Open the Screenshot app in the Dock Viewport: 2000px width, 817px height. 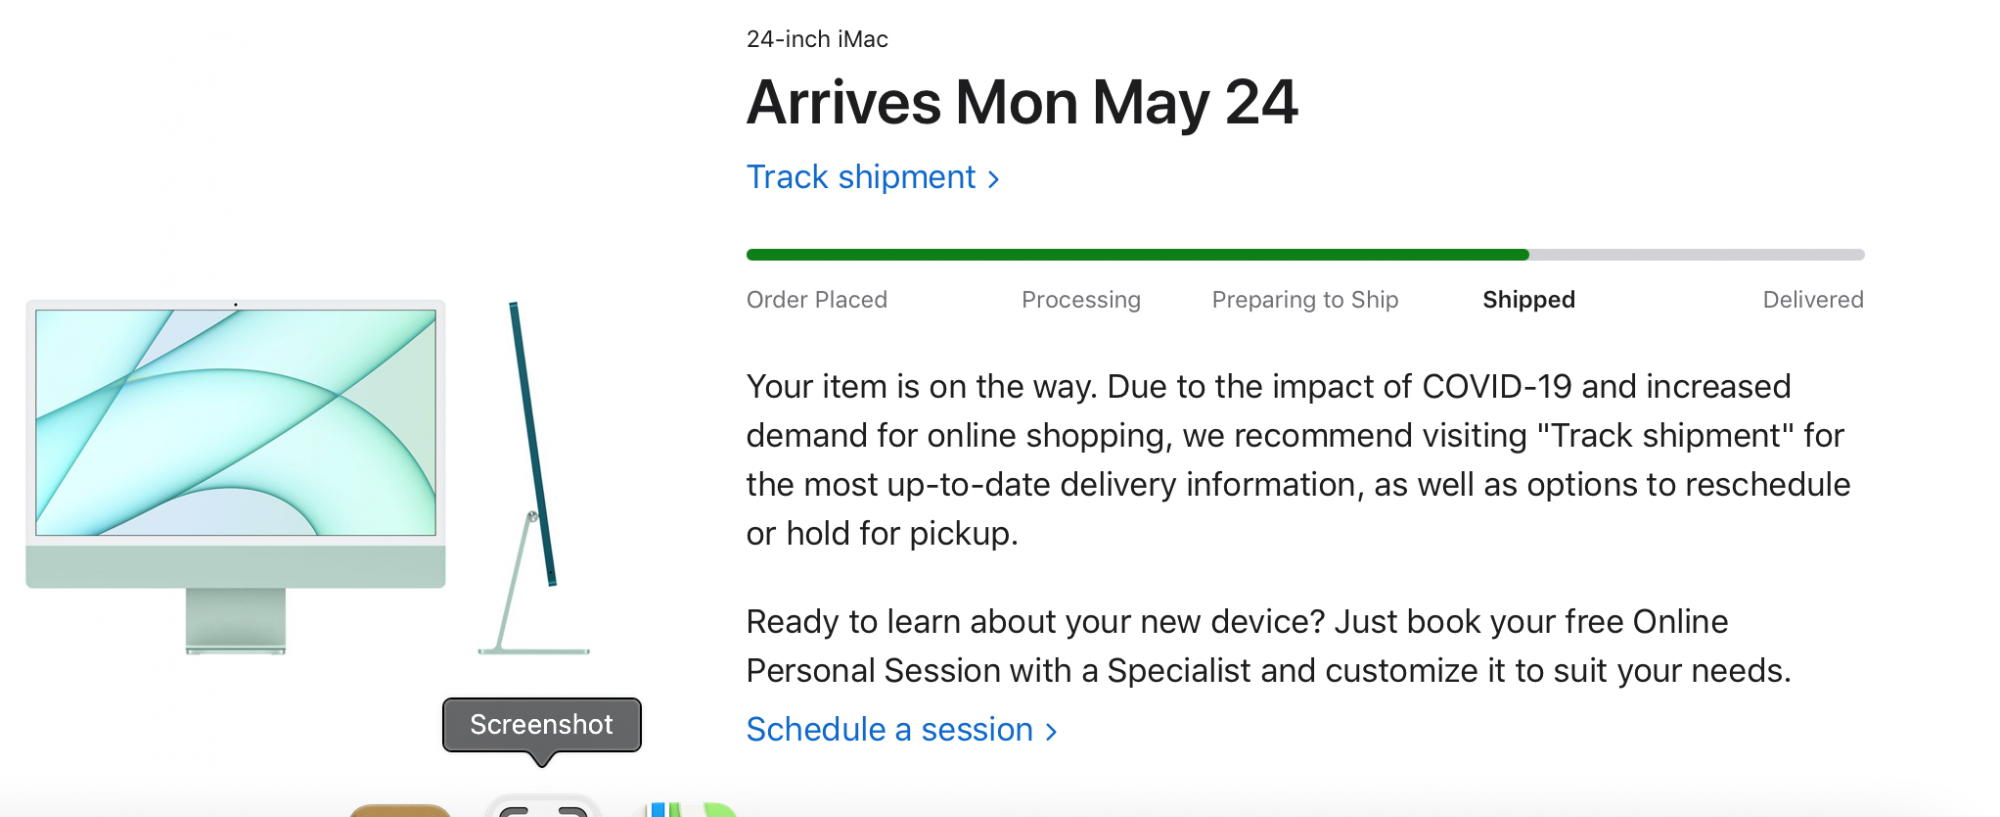542,806
